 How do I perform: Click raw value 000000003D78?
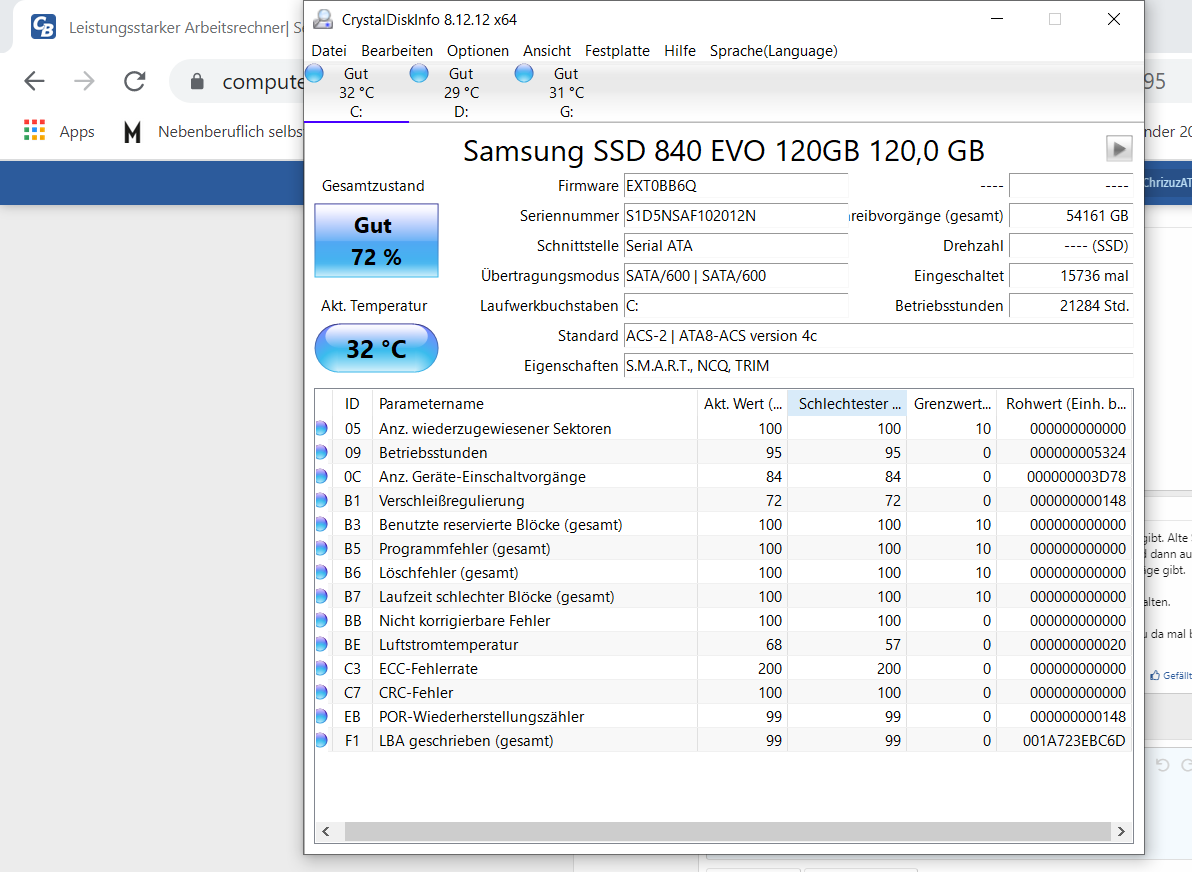pyautogui.click(x=1076, y=477)
